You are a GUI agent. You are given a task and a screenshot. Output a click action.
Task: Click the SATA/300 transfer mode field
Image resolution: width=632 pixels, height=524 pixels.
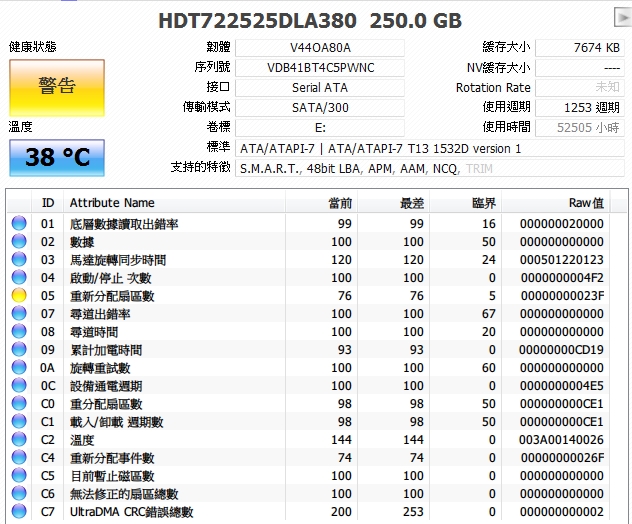[320, 107]
